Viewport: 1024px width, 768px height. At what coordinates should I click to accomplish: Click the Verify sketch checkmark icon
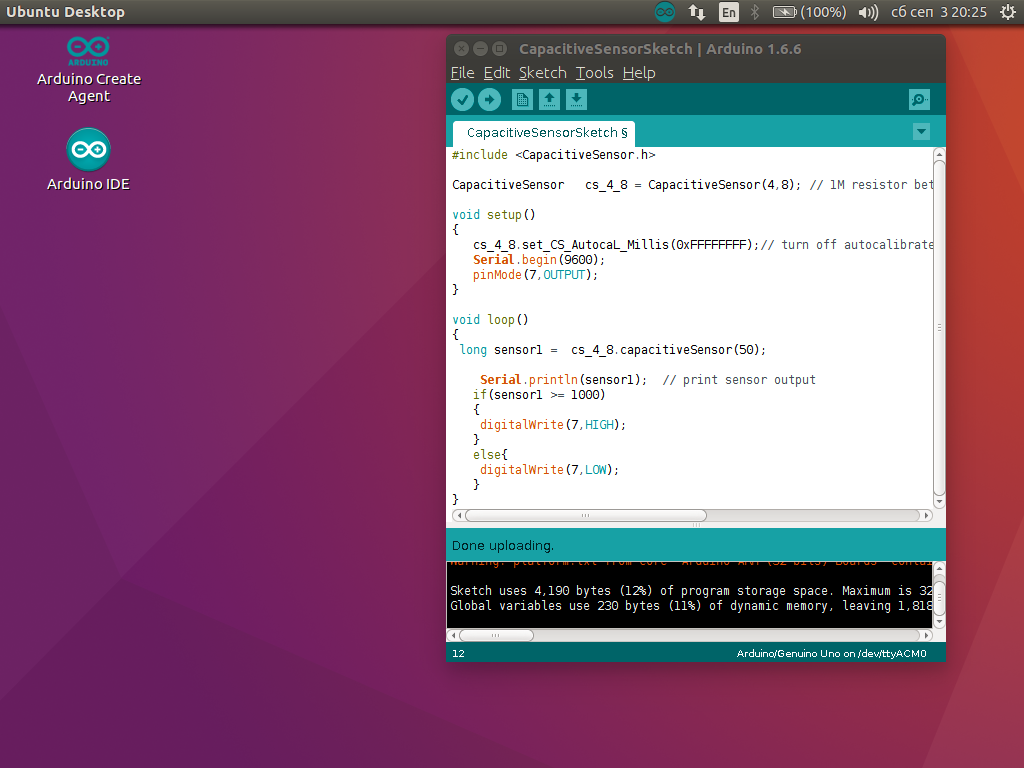coord(462,99)
